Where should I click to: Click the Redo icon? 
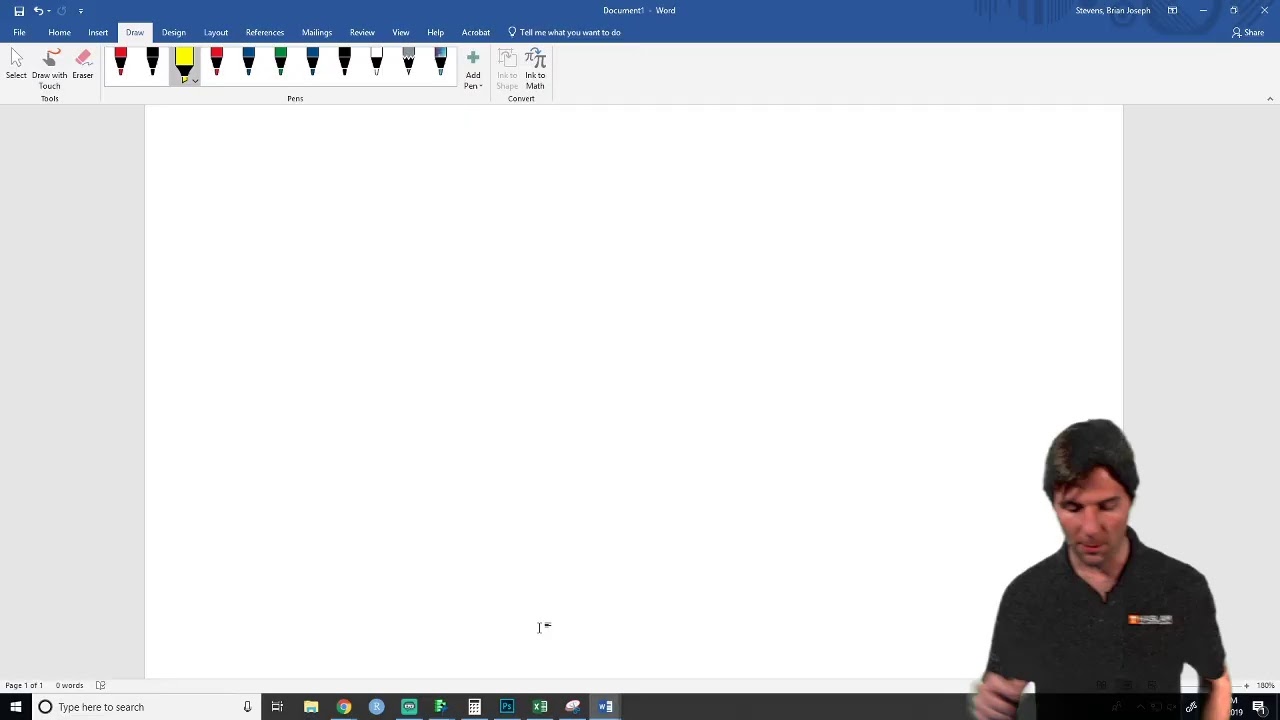pos(62,11)
